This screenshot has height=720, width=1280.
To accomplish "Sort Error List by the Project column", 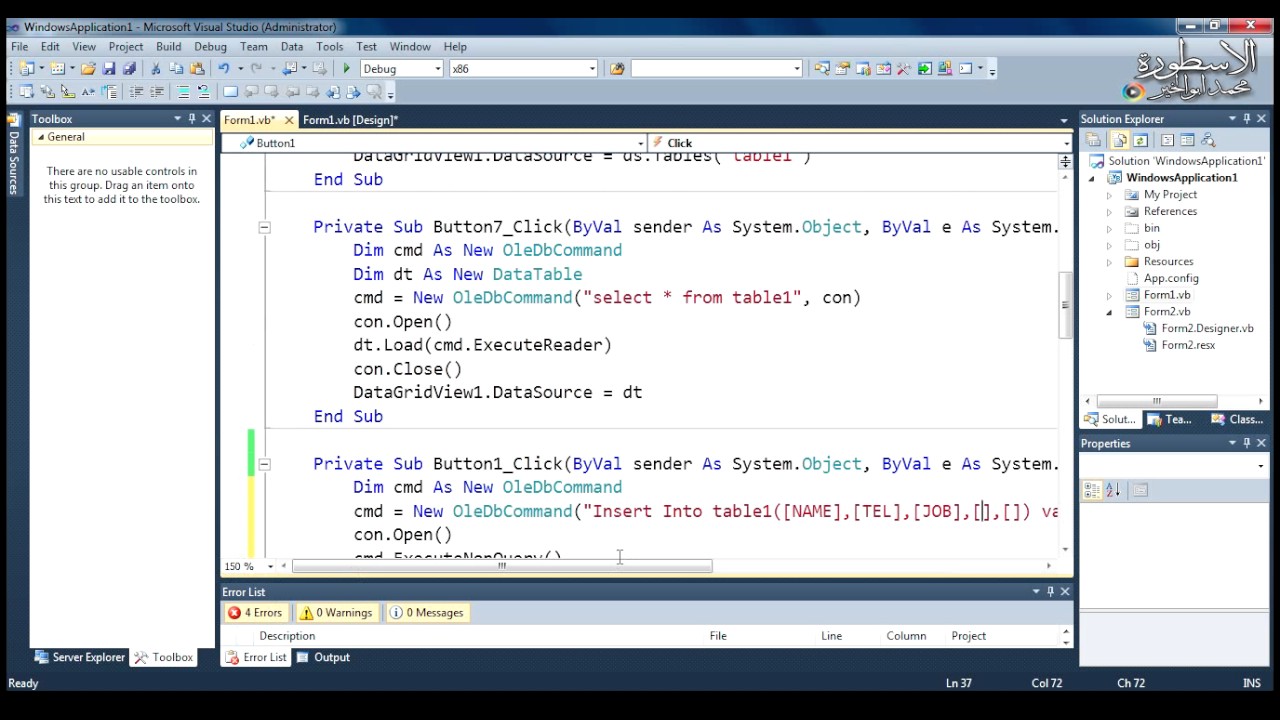I will click(x=969, y=636).
